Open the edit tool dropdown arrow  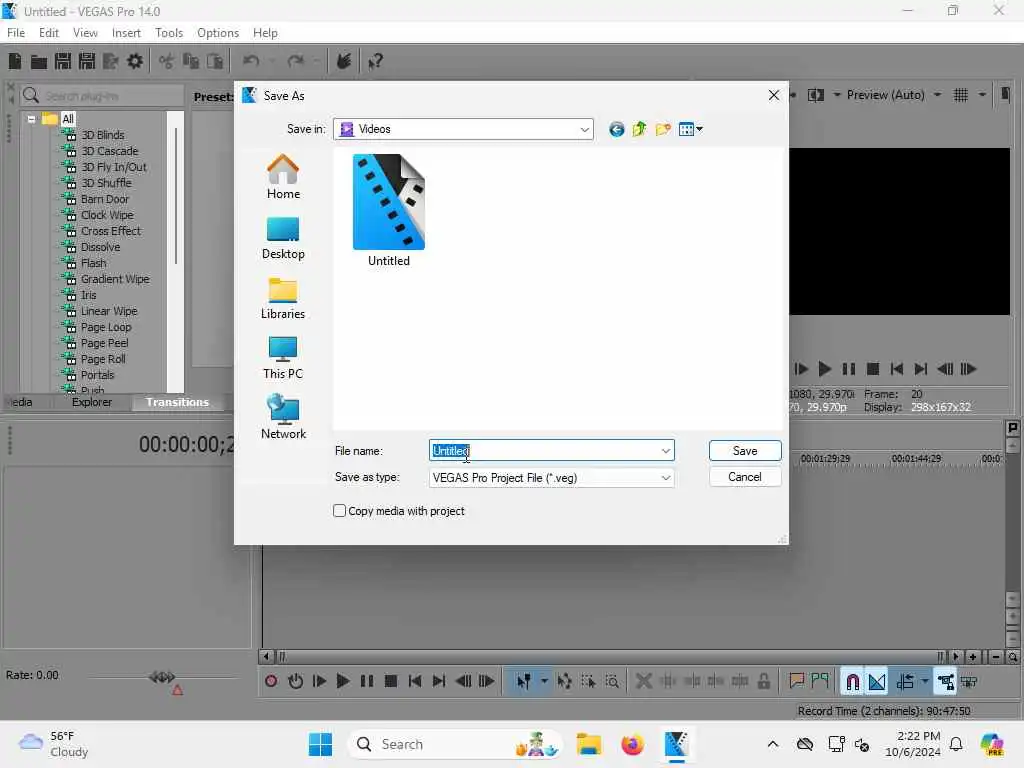click(544, 682)
